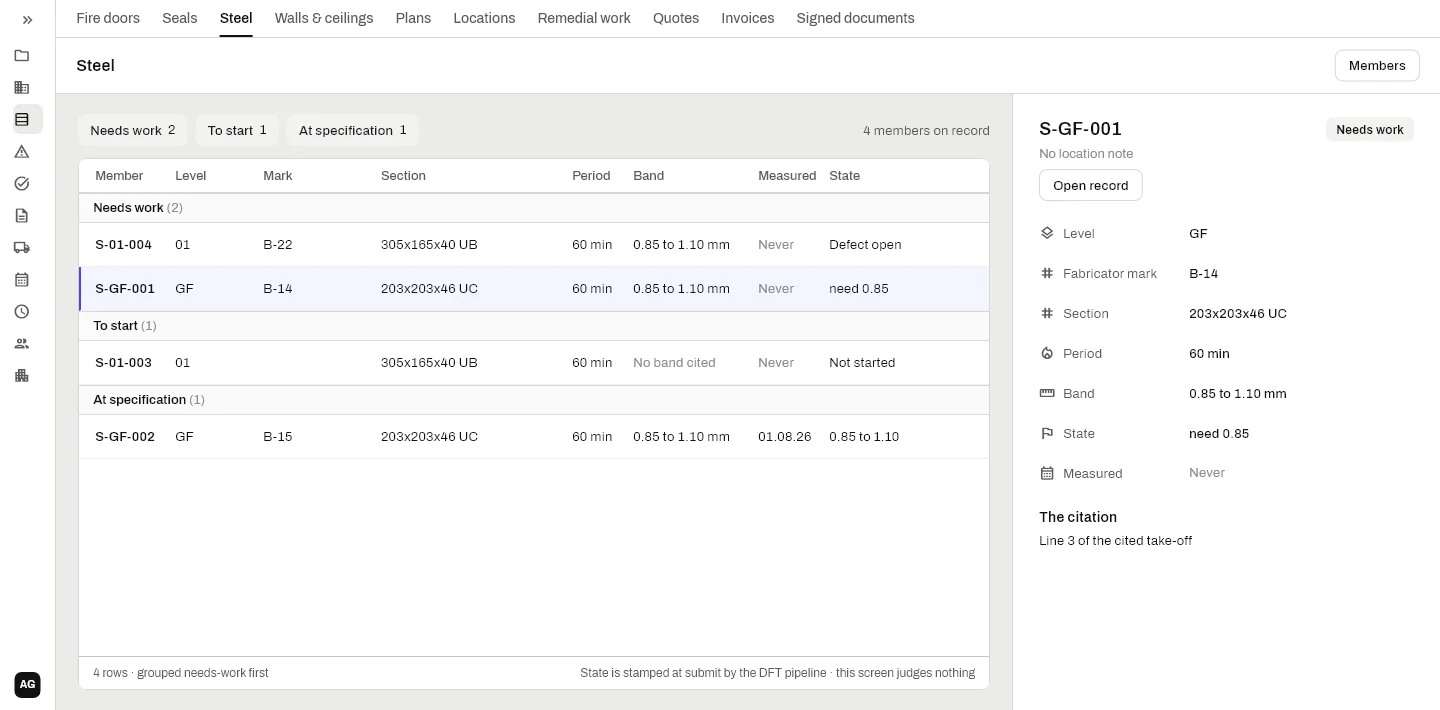Open the delivery truck sidebar icon
The image size is (1440, 710).
point(22,248)
